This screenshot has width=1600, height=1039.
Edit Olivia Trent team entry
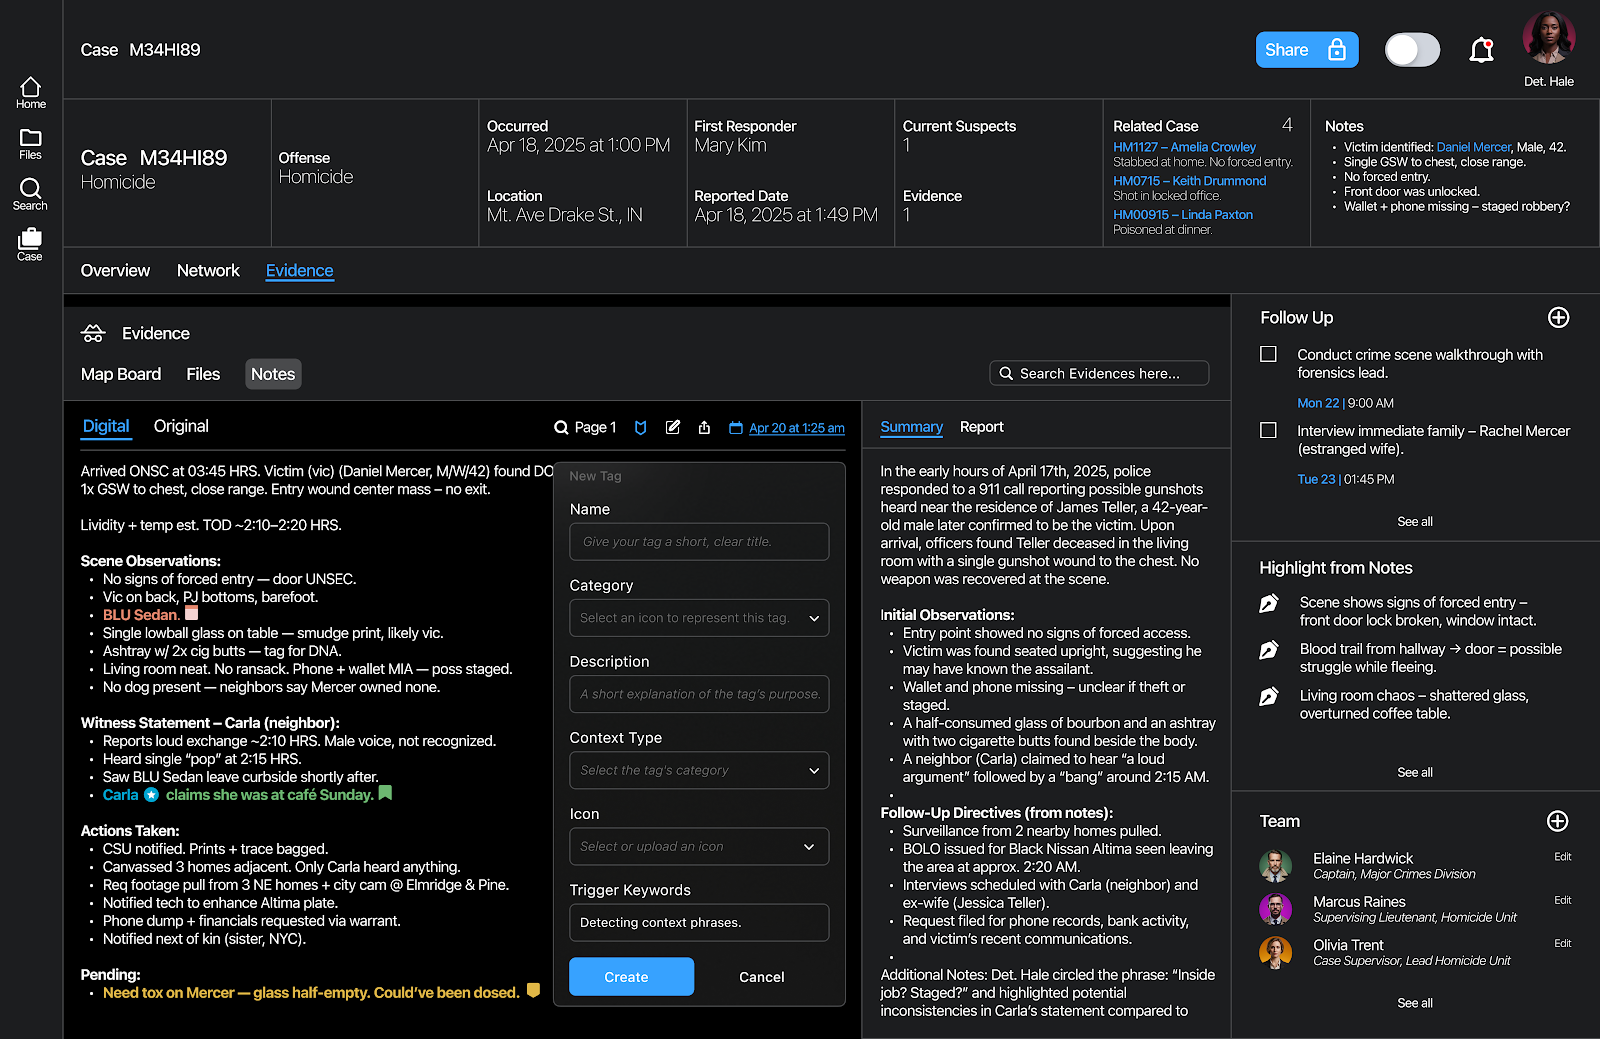click(x=1562, y=944)
